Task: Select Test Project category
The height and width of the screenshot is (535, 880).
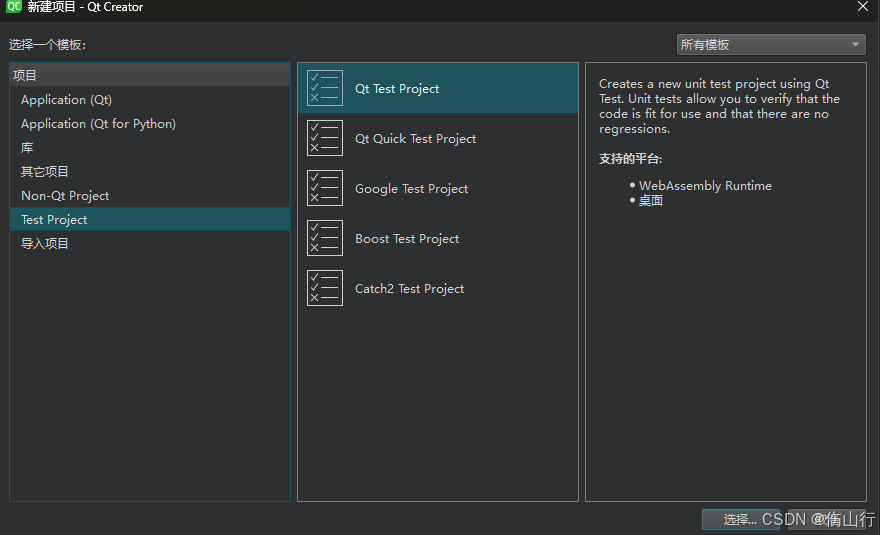Action: [x=150, y=220]
